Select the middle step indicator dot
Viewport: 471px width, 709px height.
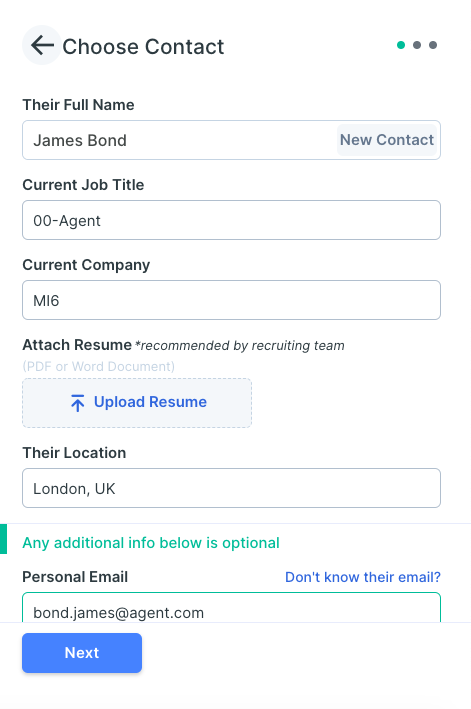pos(417,45)
